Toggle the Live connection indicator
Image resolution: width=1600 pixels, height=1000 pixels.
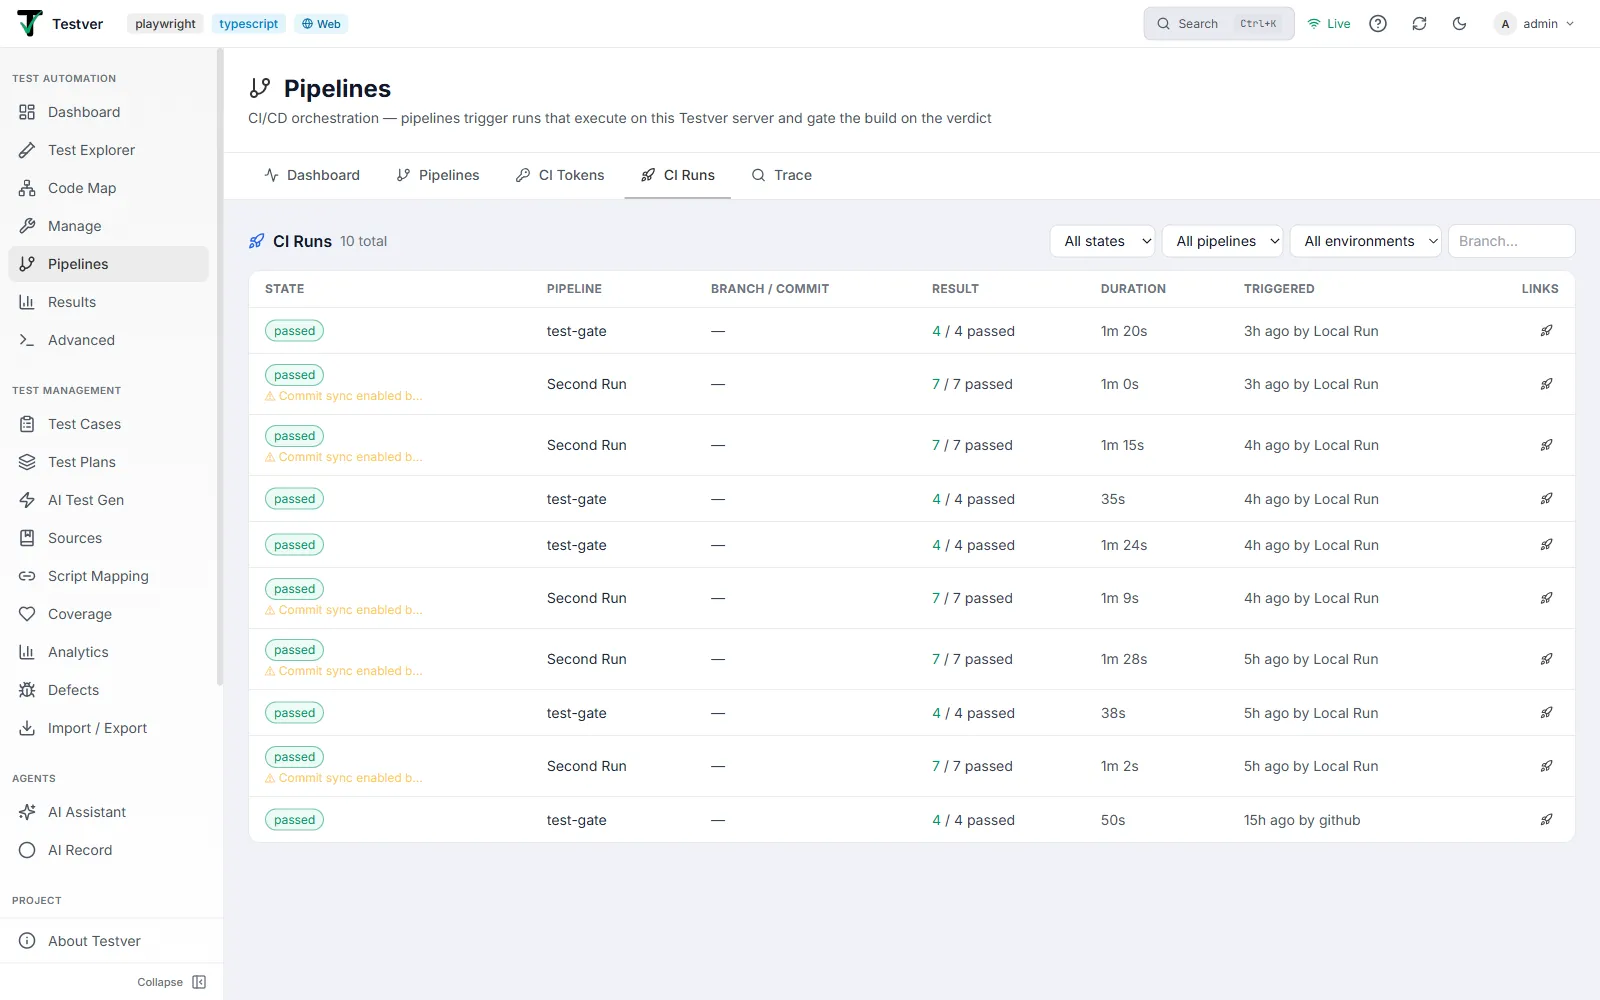[1329, 24]
